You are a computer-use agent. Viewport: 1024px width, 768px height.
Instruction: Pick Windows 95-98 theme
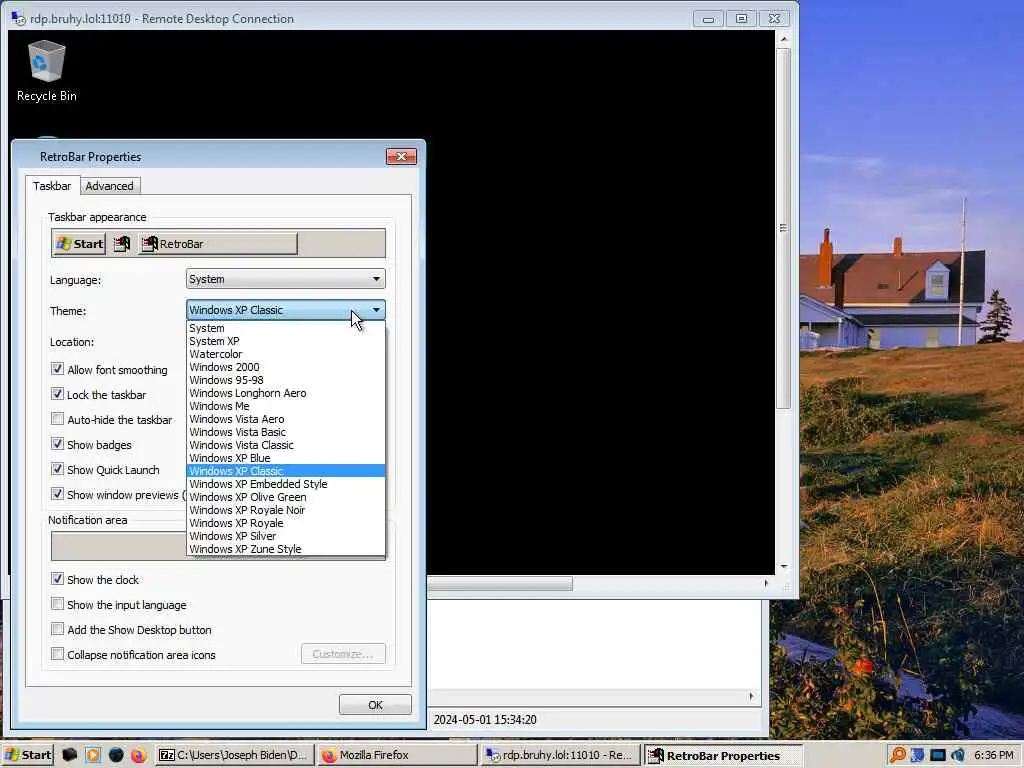pyautogui.click(x=285, y=380)
